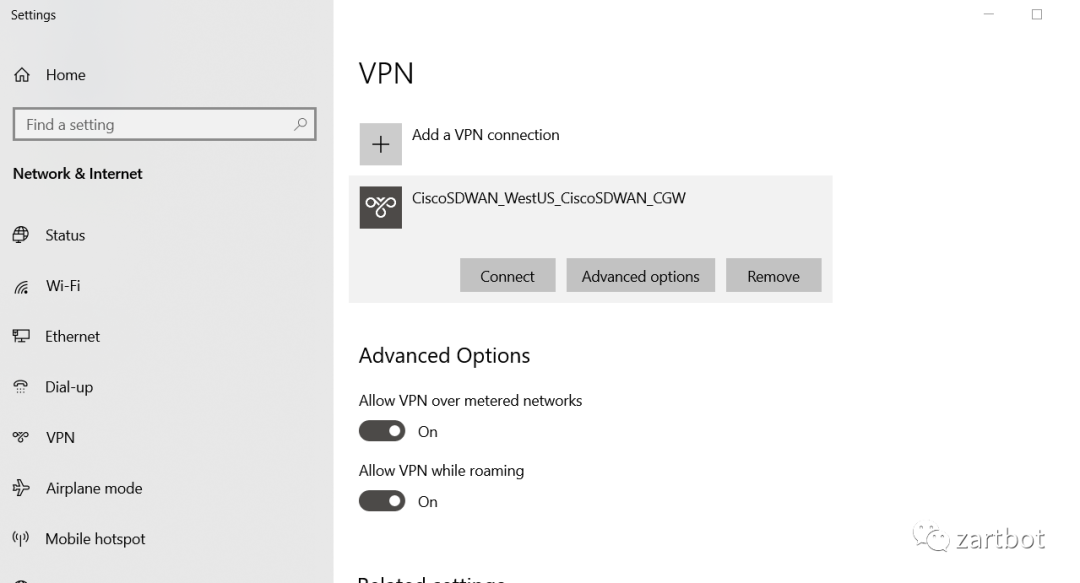The height and width of the screenshot is (583, 1080).
Task: Select the CiscoSDWAN_WestUS_CiscoSDWAN_CGW connection entry
Action: [x=549, y=198]
